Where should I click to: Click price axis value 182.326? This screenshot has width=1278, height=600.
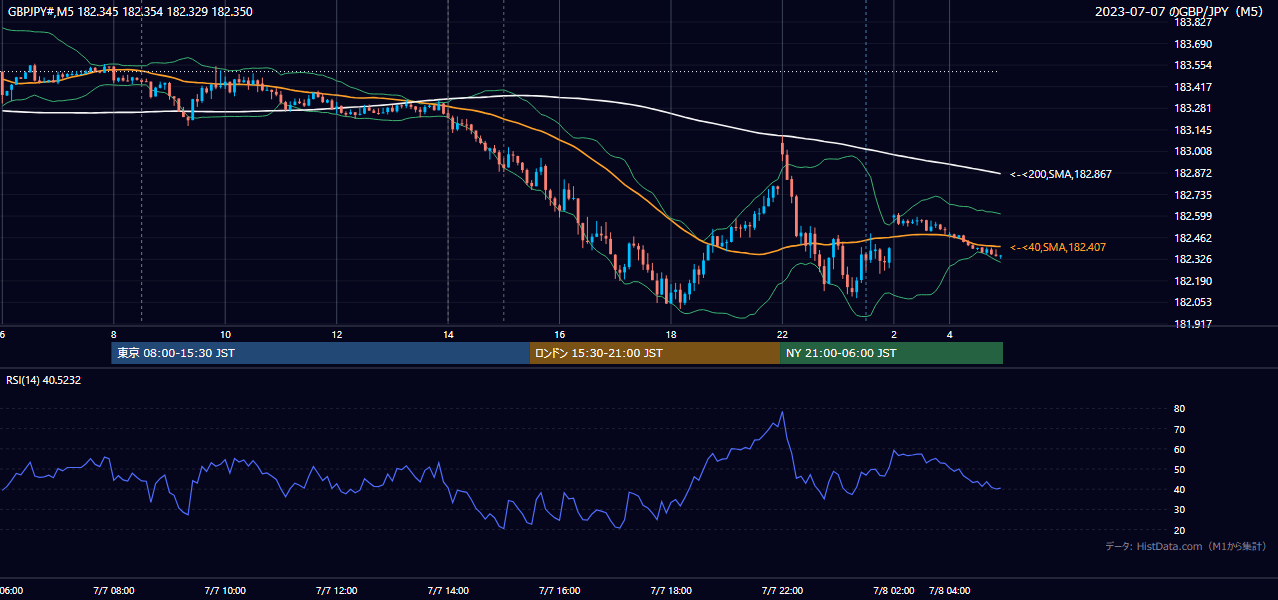[1192, 259]
